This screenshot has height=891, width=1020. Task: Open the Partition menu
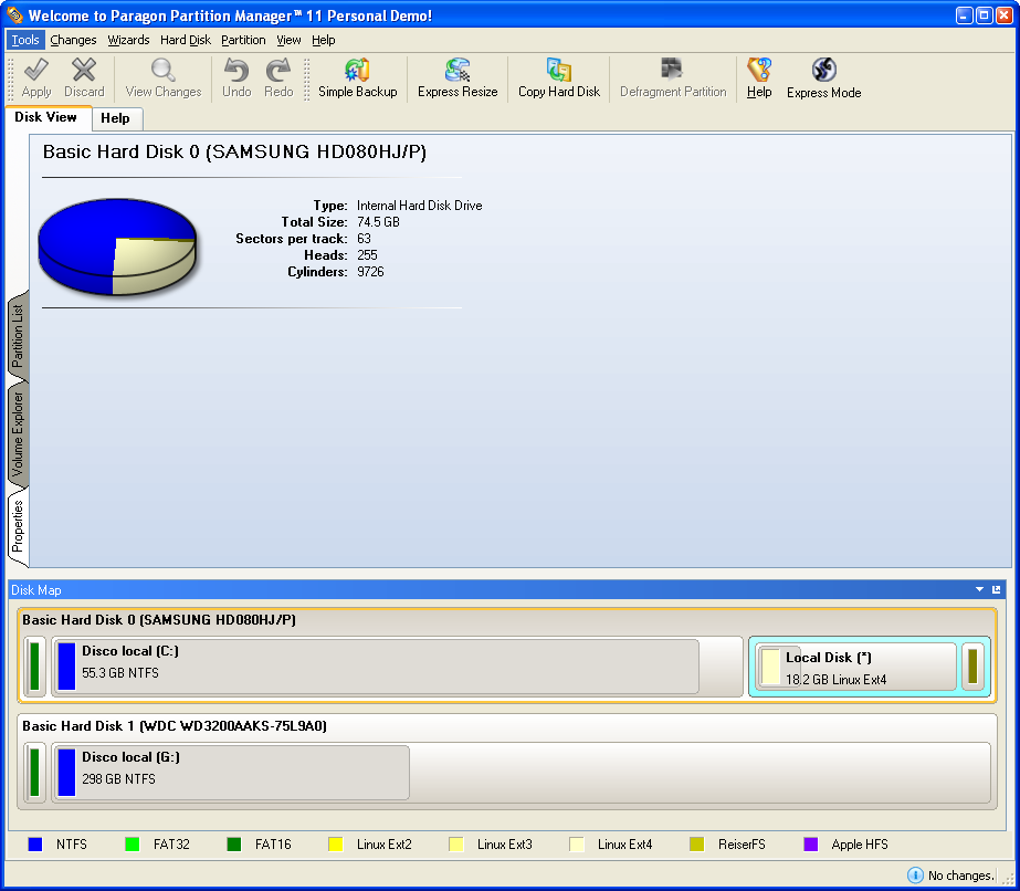pos(243,40)
